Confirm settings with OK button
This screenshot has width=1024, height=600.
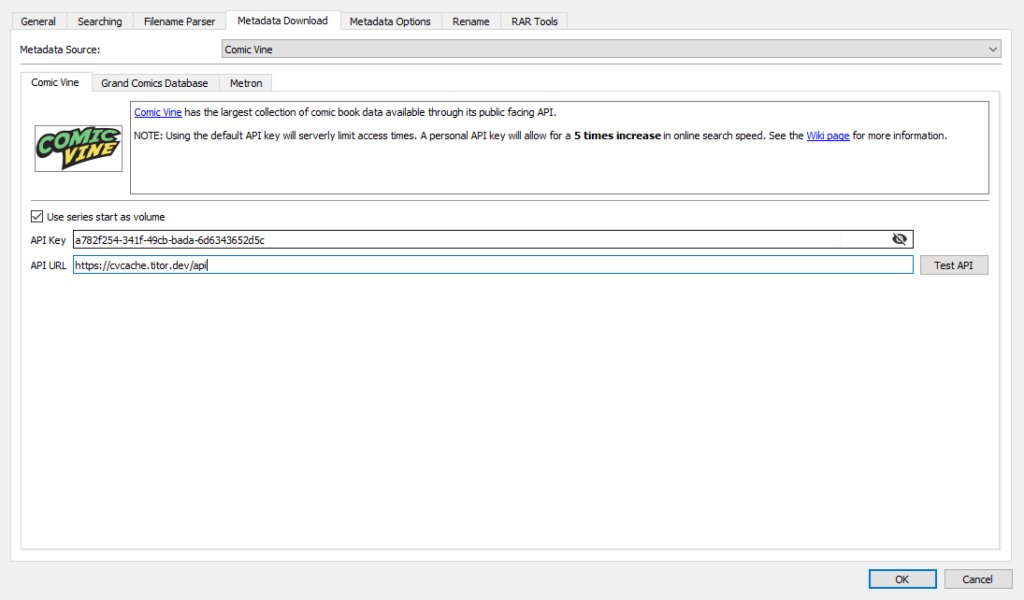point(903,579)
